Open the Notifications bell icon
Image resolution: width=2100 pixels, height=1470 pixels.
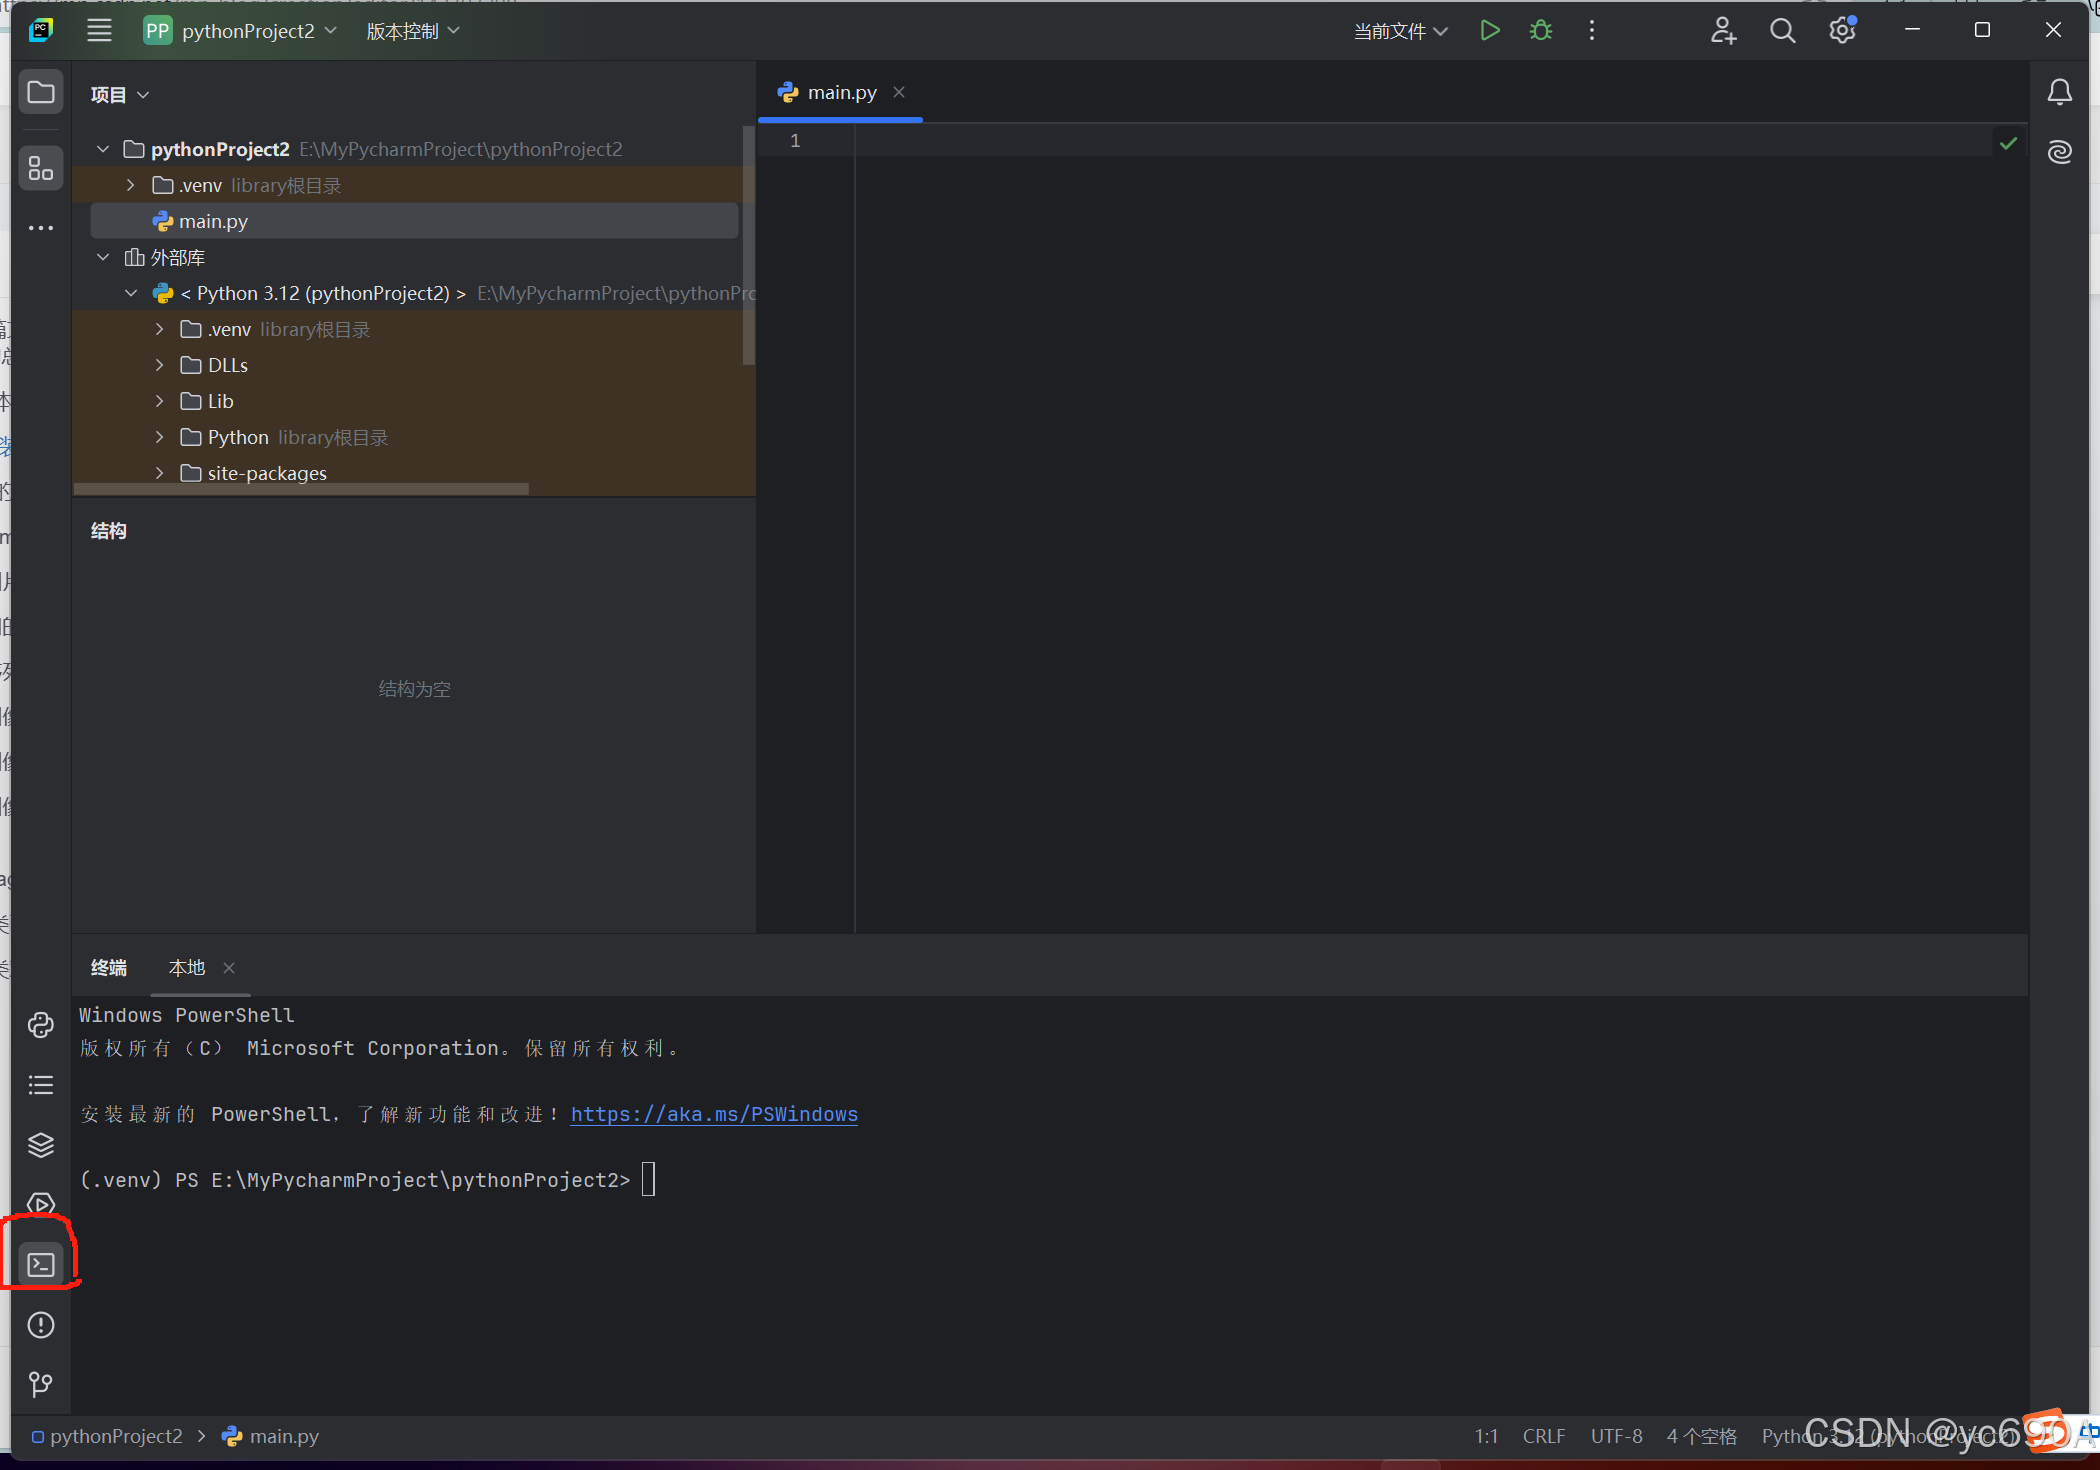2059,93
